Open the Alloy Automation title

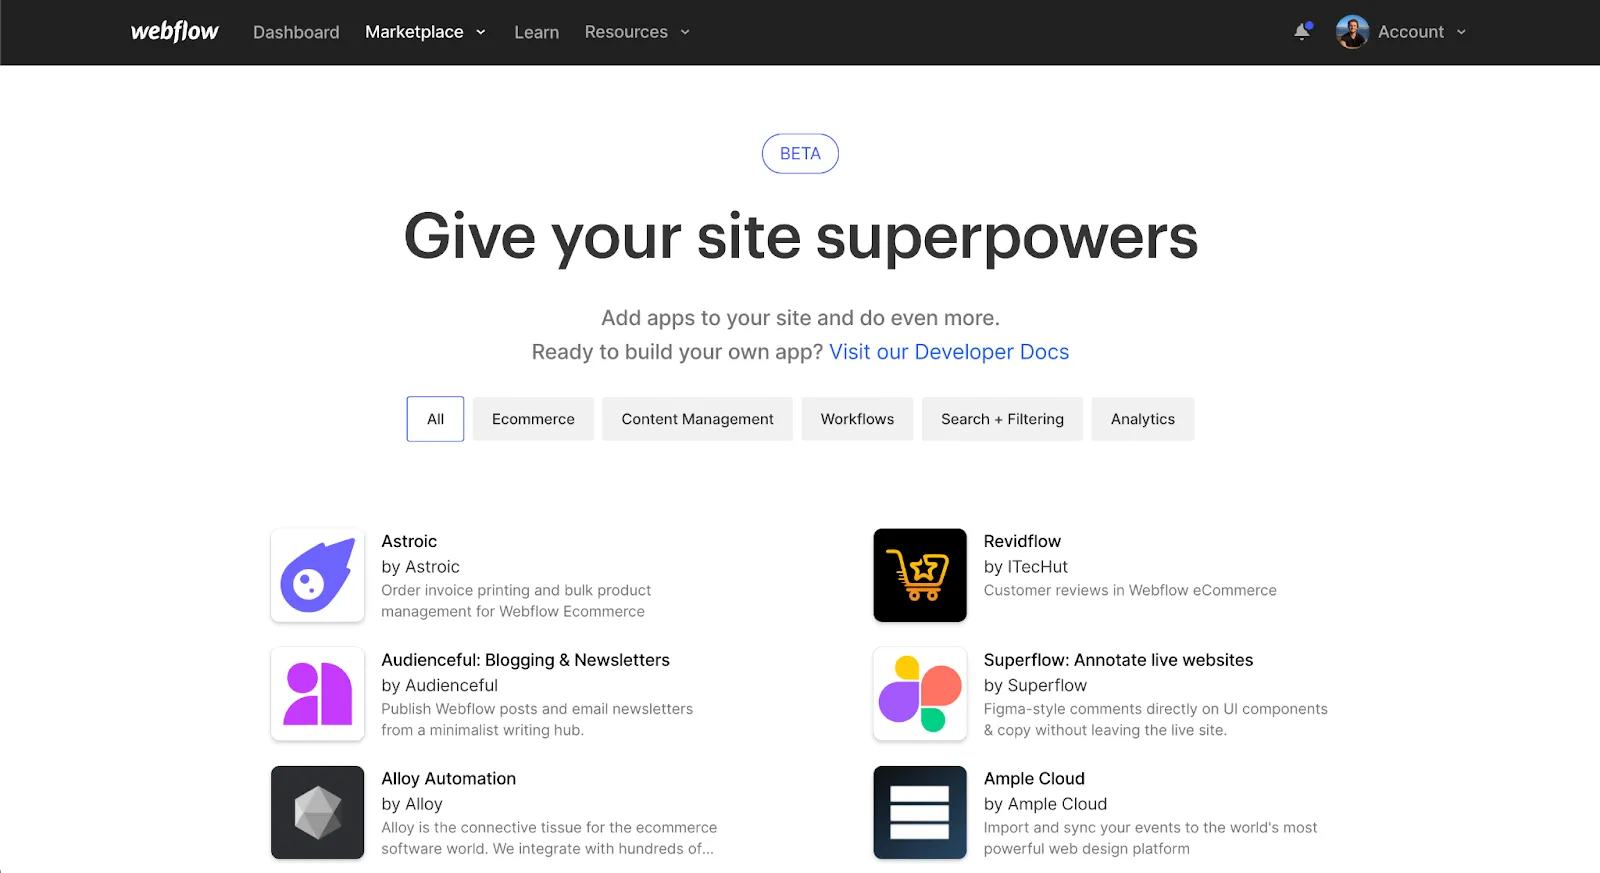tap(448, 779)
